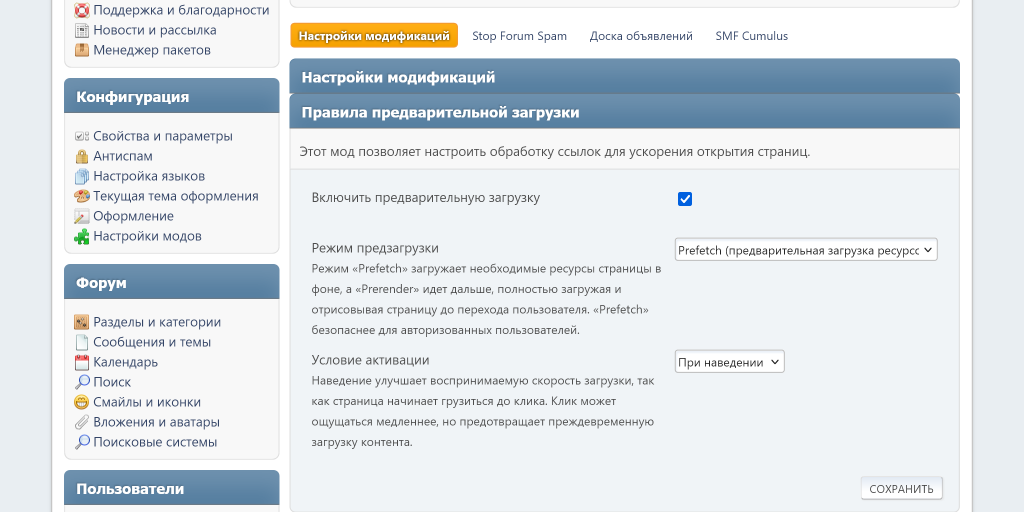Go to Разделы и категории link
The image size is (1024, 512).
tap(157, 322)
